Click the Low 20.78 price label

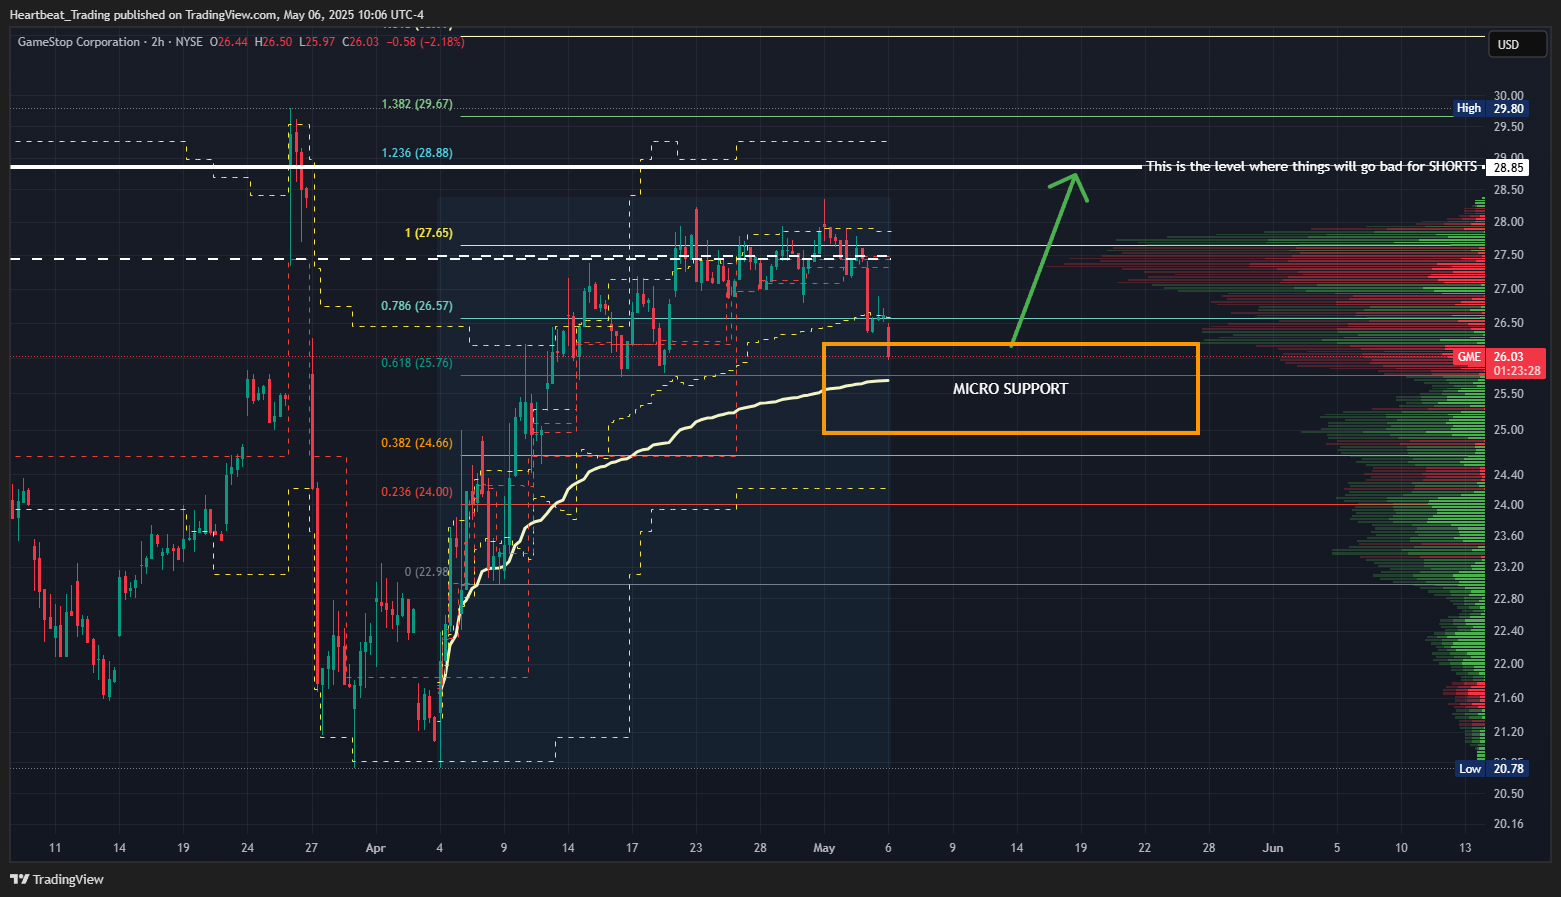point(1490,768)
